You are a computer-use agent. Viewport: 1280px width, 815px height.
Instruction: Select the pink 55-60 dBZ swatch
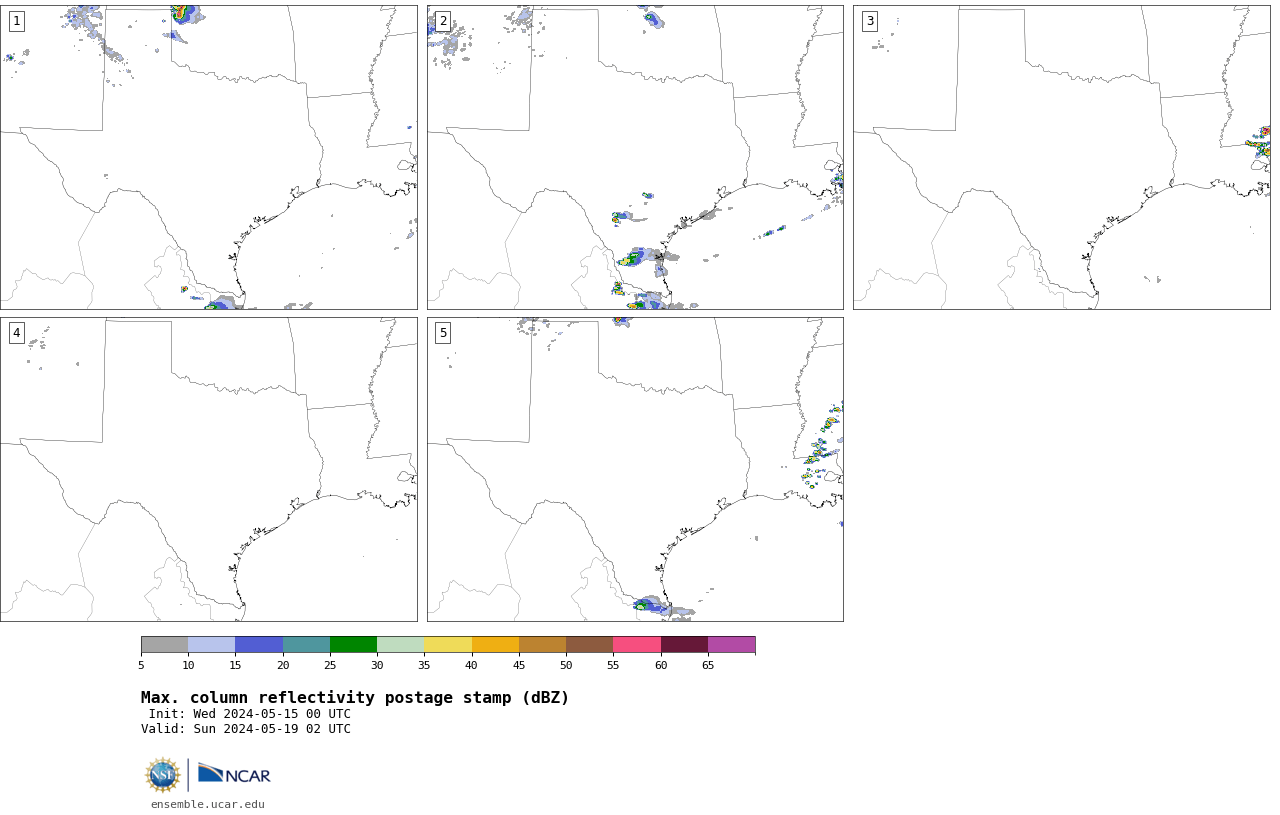click(x=637, y=644)
